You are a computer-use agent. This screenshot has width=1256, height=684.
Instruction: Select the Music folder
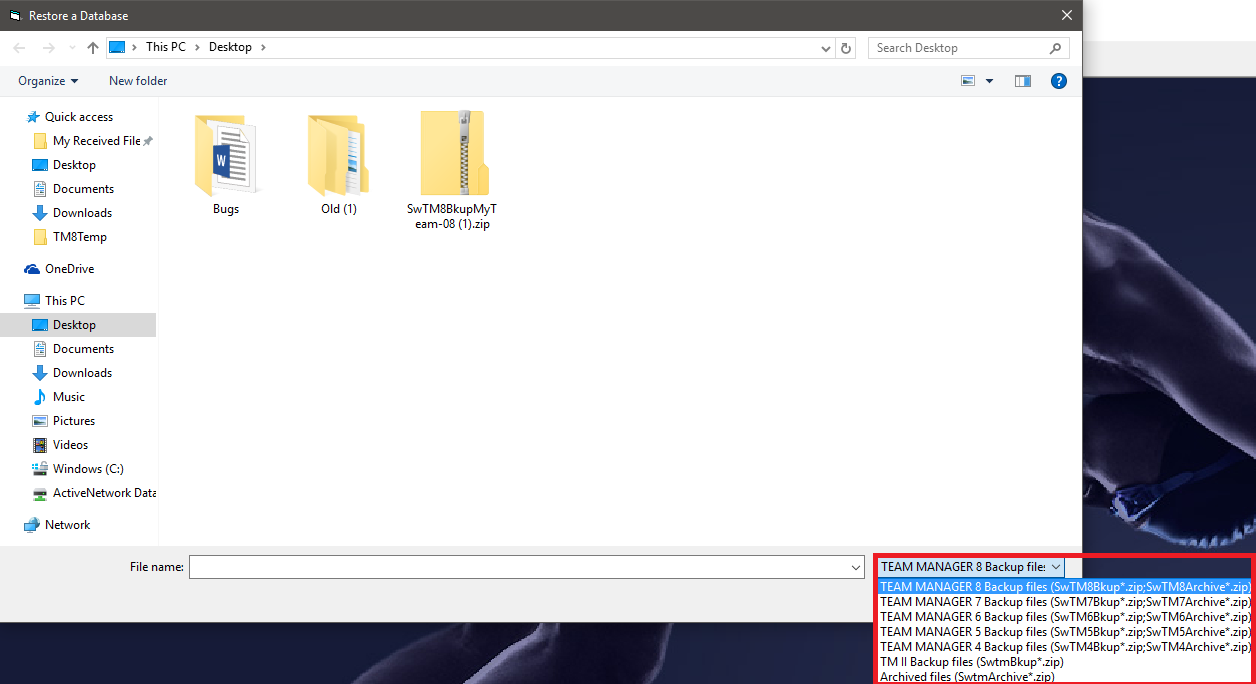pos(68,397)
